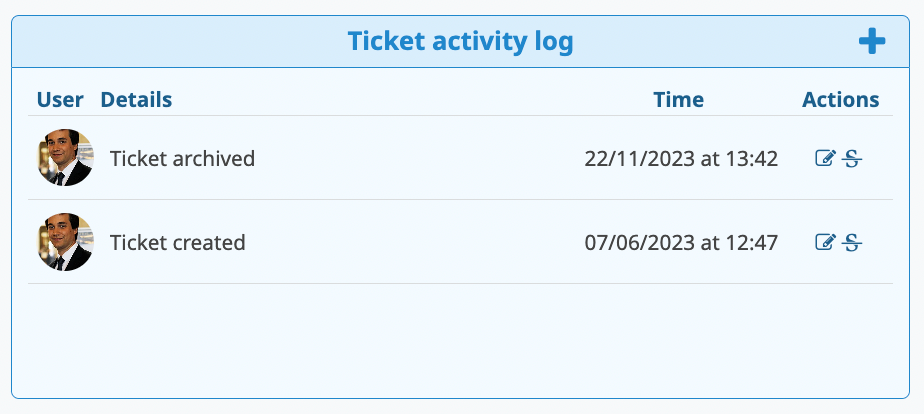Strike through the Ticket archived entry
924x414 pixels.
[x=852, y=158]
